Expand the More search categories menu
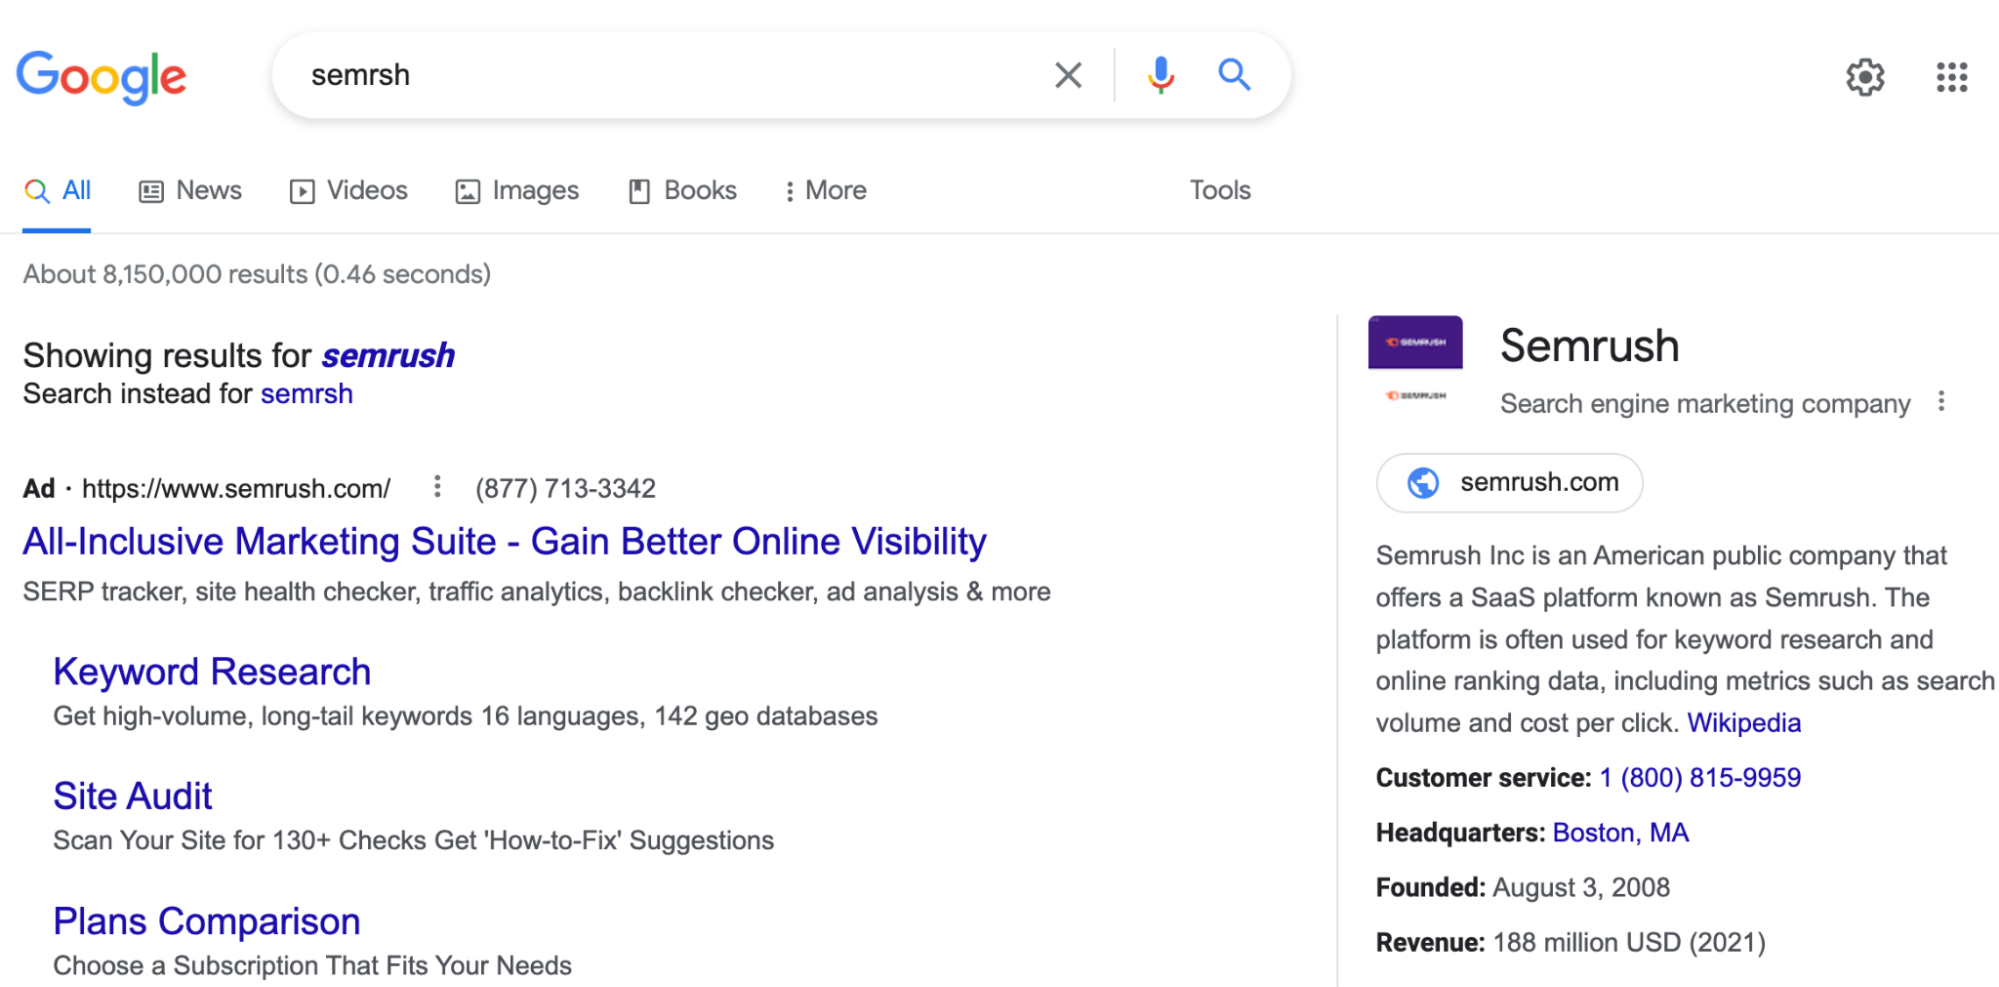 click(826, 191)
